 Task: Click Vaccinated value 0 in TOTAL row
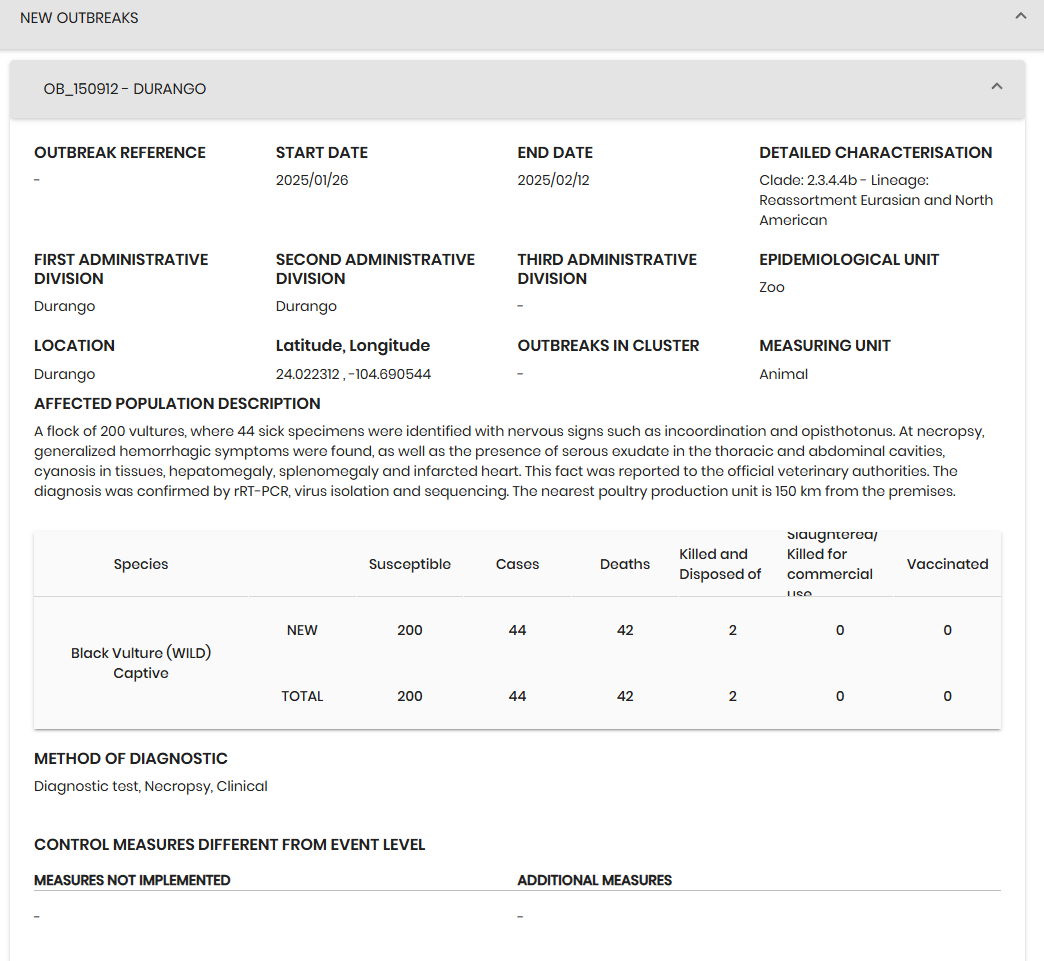[947, 696]
